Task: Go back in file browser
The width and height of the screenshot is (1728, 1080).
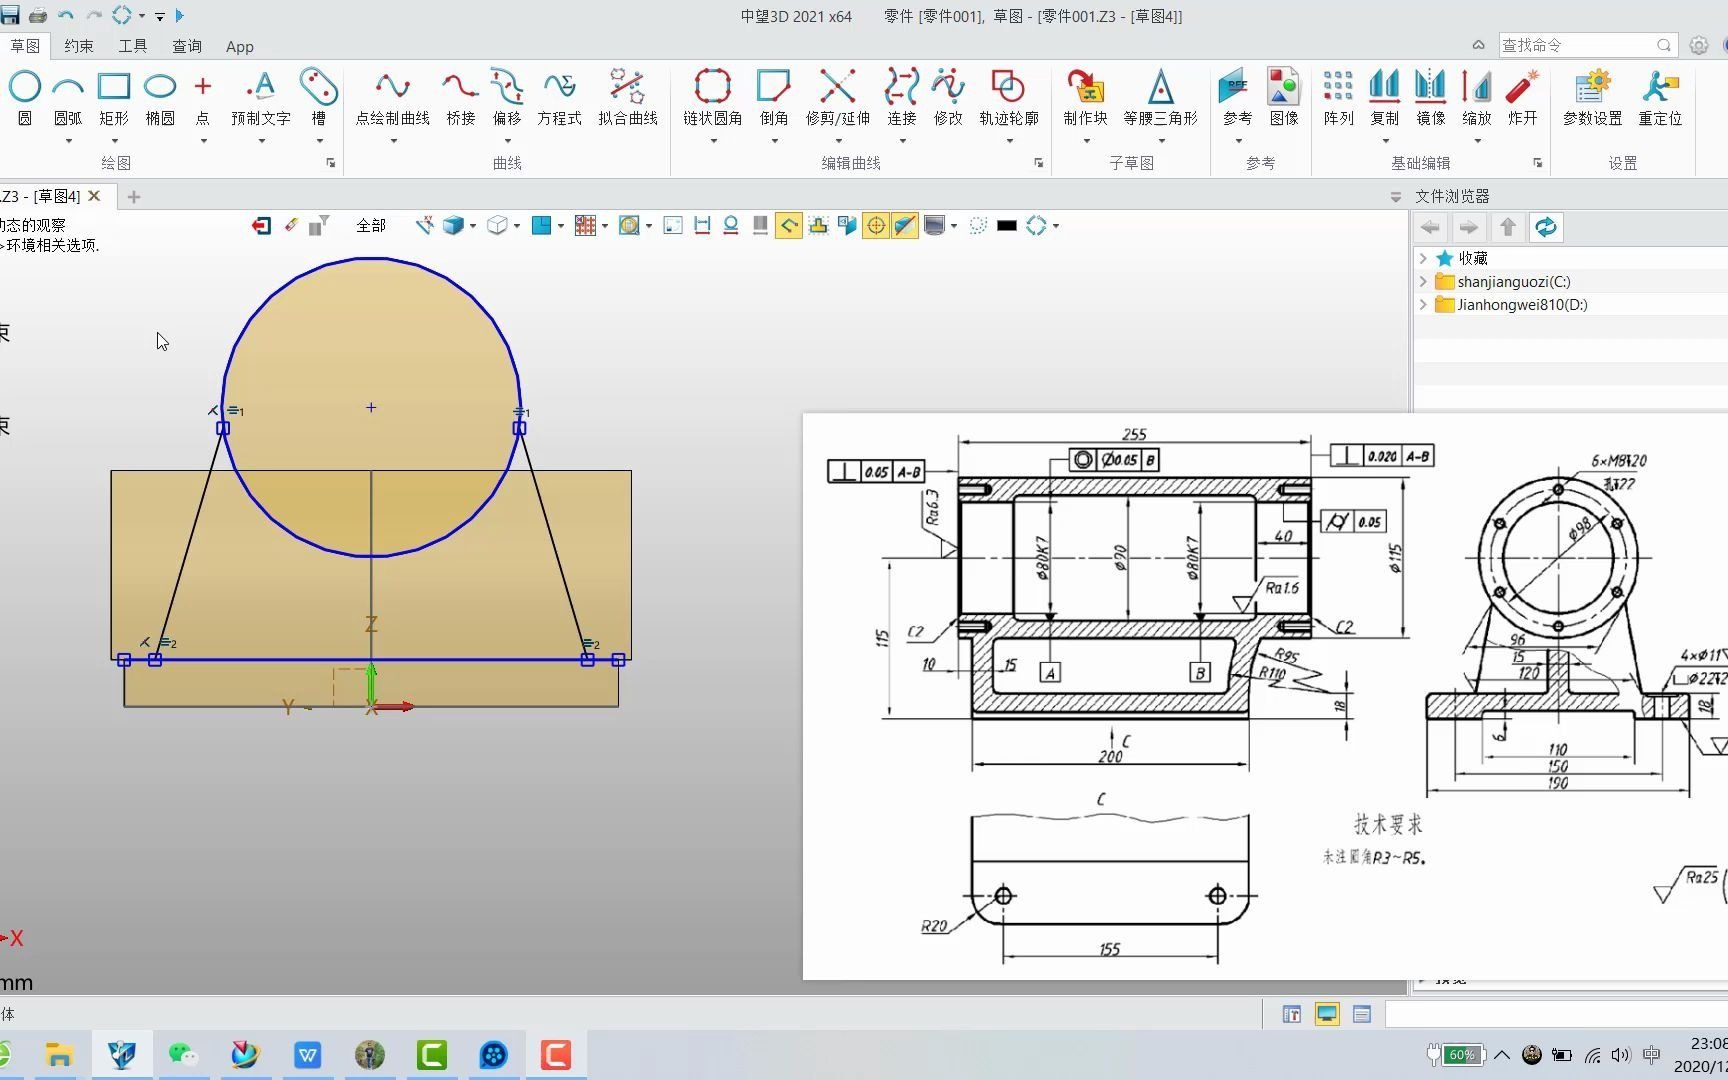Action: pos(1431,227)
